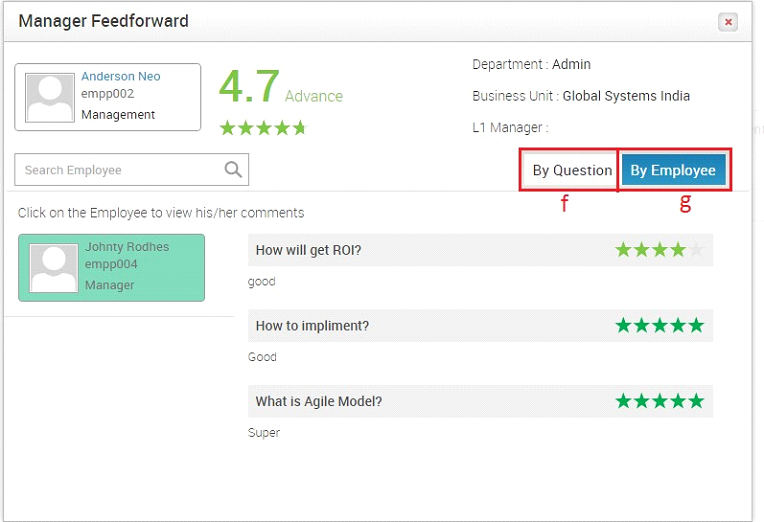This screenshot has width=764, height=522.
Task: Click star rating for What is Agile Model
Action: pos(659,401)
